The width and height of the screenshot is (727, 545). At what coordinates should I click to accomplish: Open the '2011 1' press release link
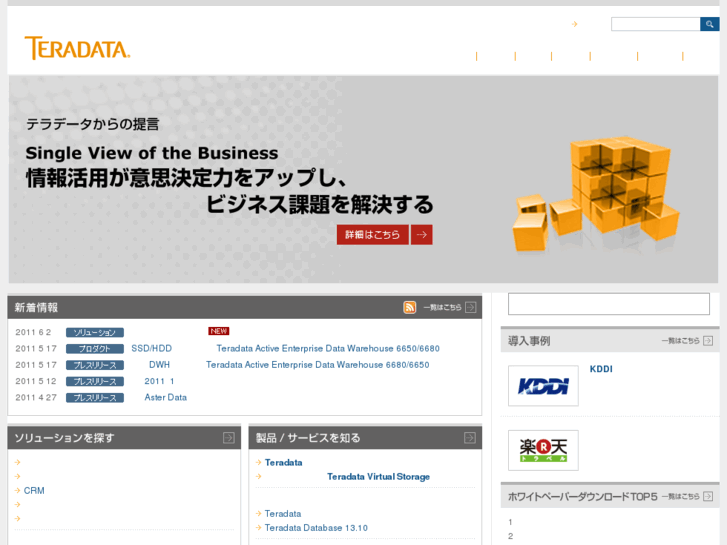point(159,381)
